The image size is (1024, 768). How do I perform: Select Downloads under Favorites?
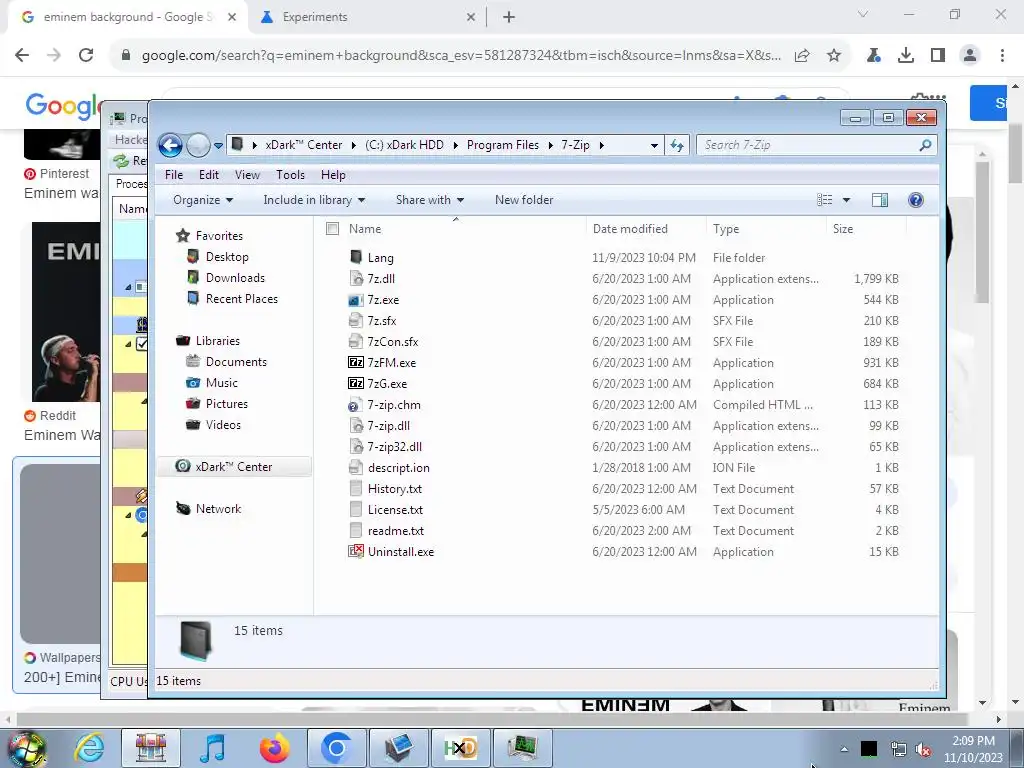click(x=235, y=278)
